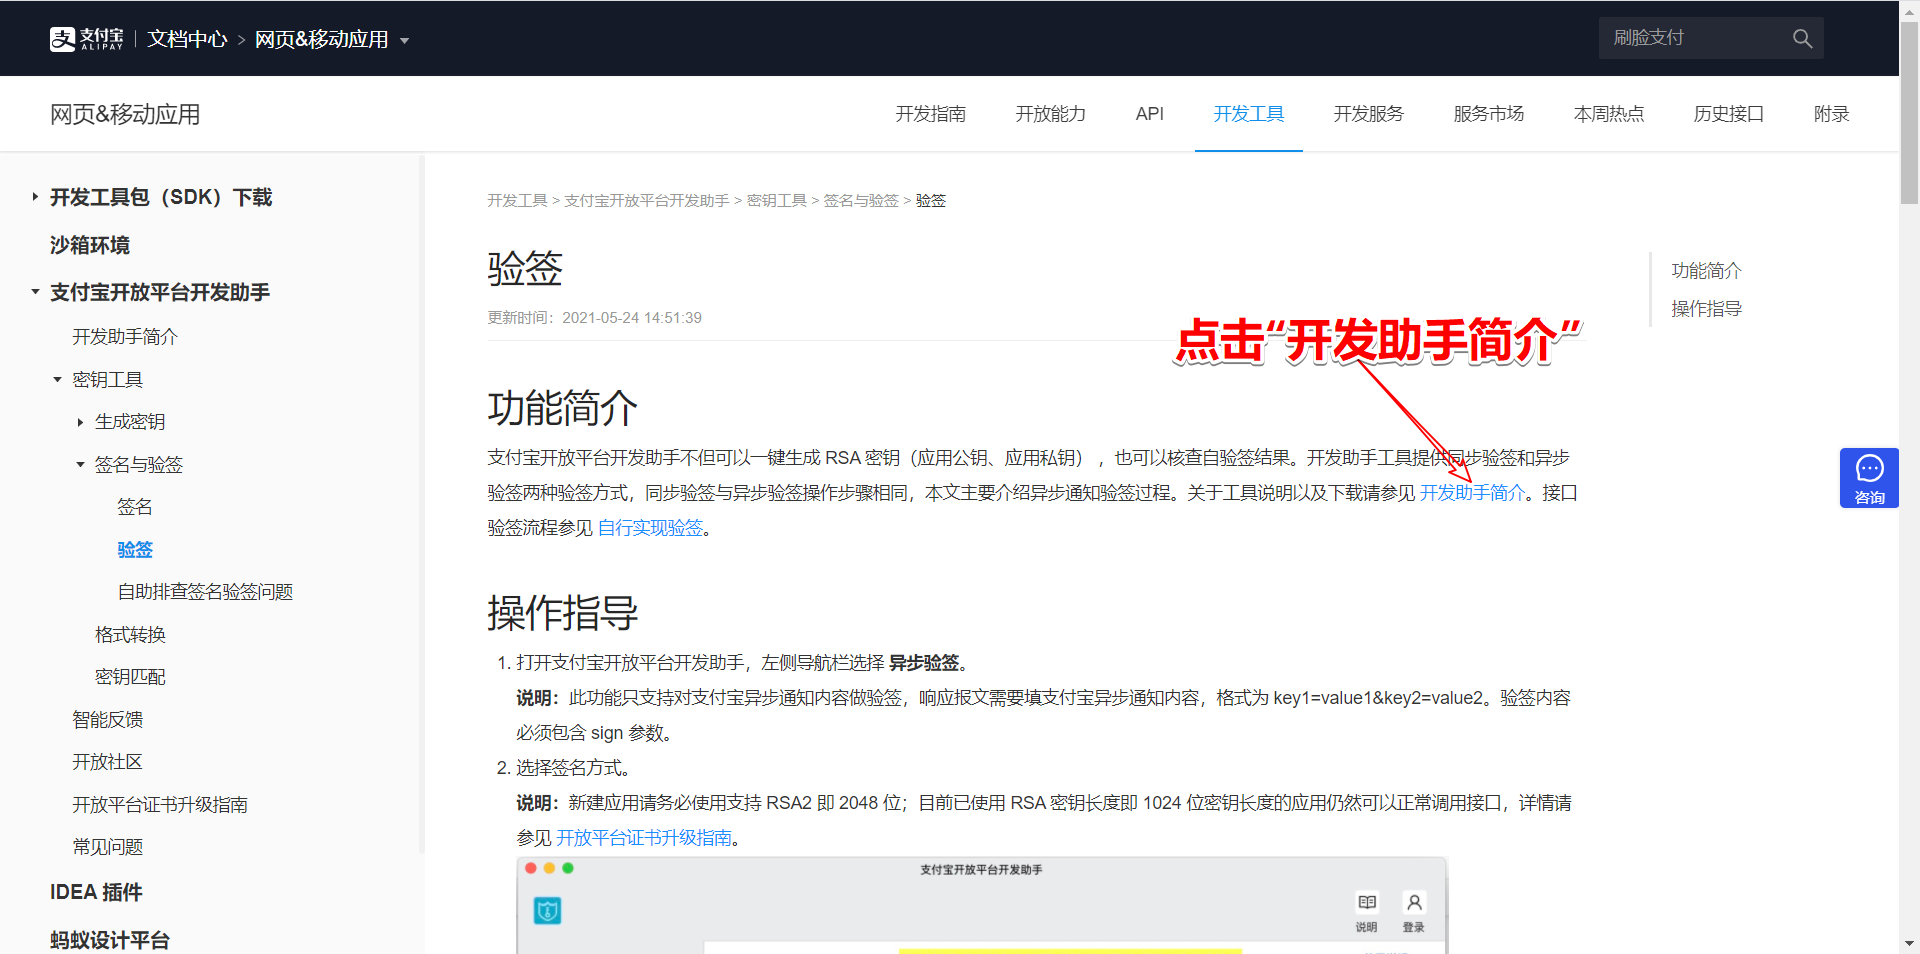Open the 附录 tab

[1831, 114]
